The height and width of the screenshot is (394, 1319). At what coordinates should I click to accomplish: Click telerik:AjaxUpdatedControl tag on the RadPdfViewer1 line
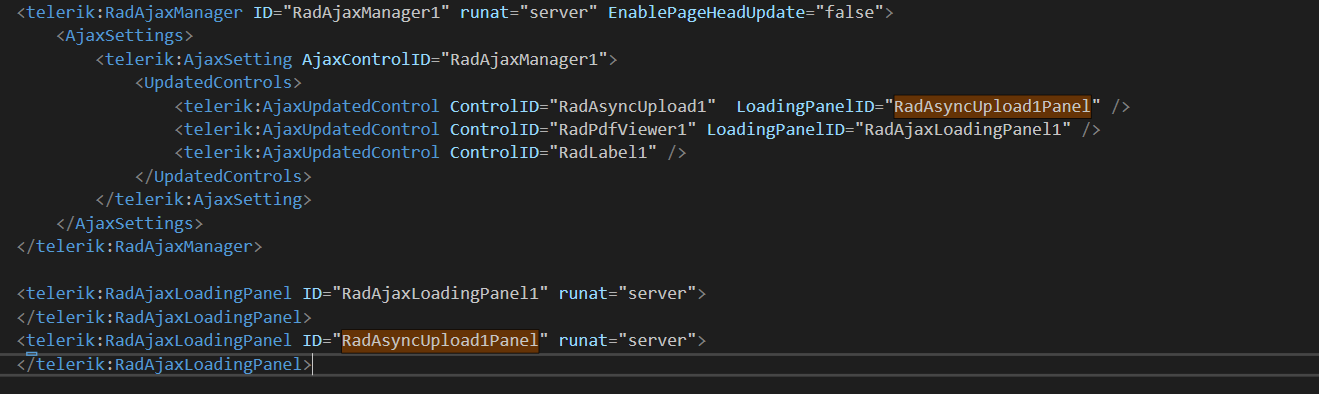pyautogui.click(x=311, y=130)
